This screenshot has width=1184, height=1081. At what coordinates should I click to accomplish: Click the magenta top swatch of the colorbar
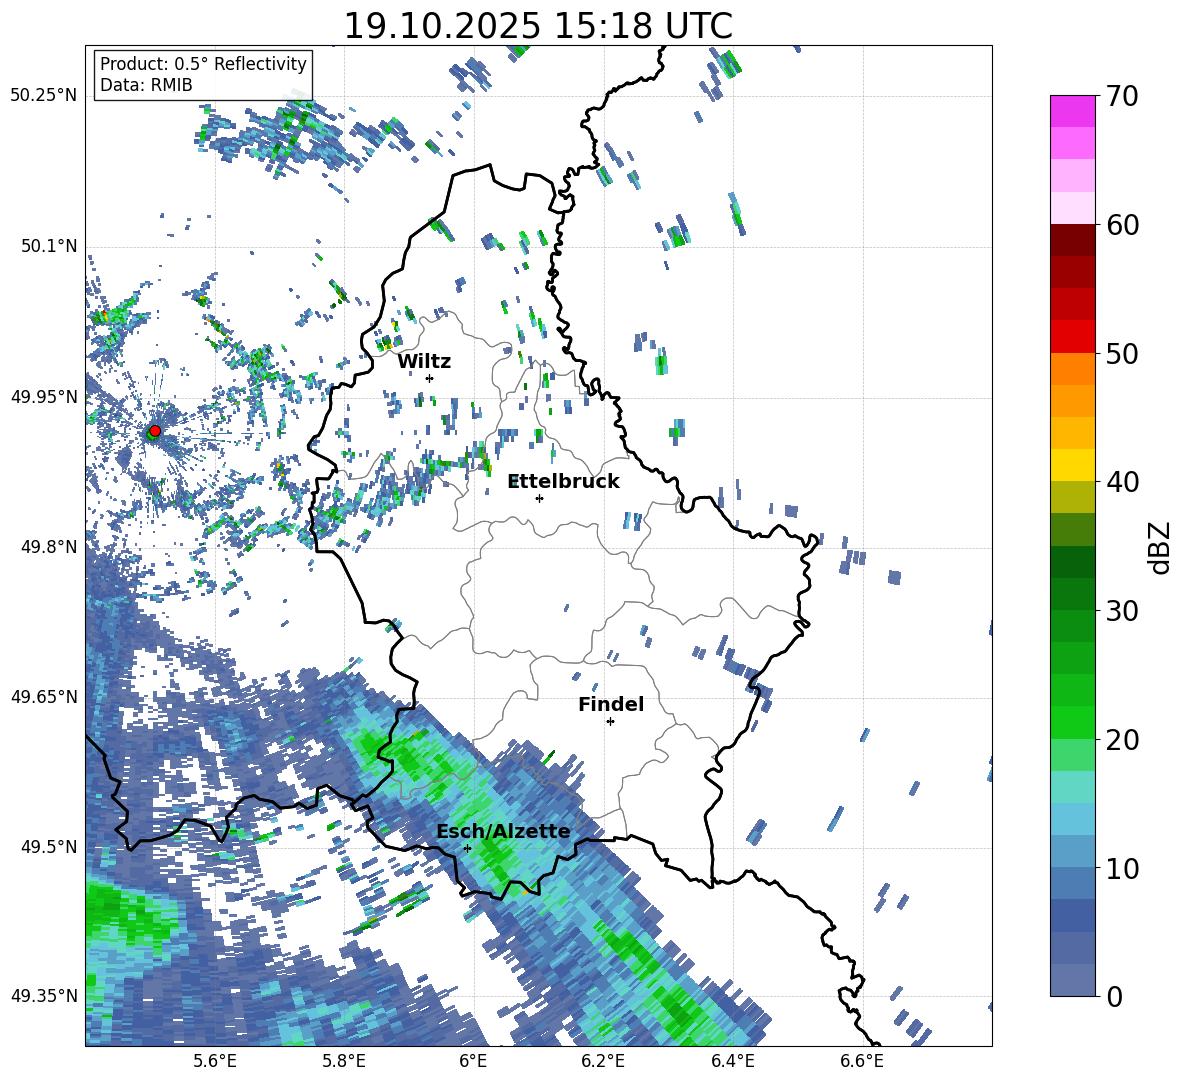pyautogui.click(x=1072, y=111)
